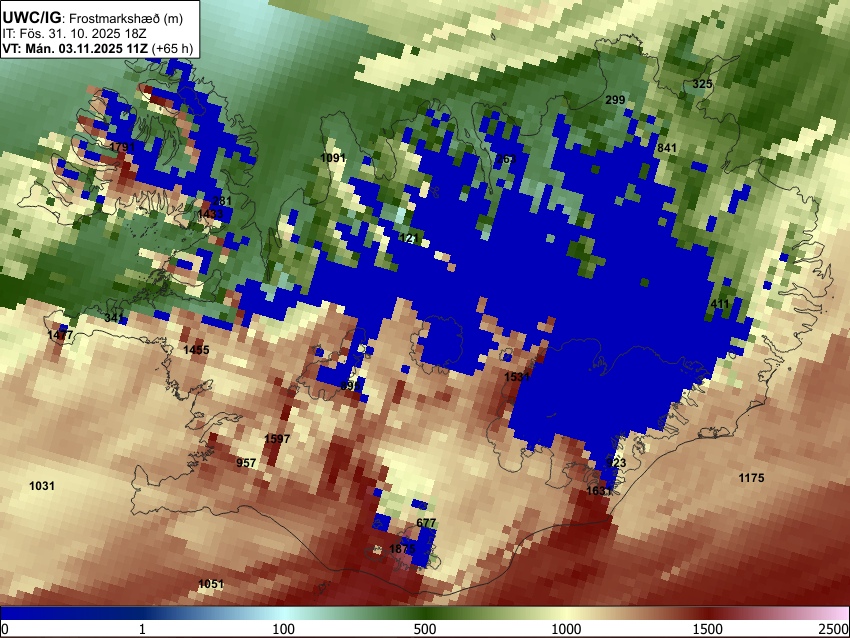Click the map value "411"

720,304
